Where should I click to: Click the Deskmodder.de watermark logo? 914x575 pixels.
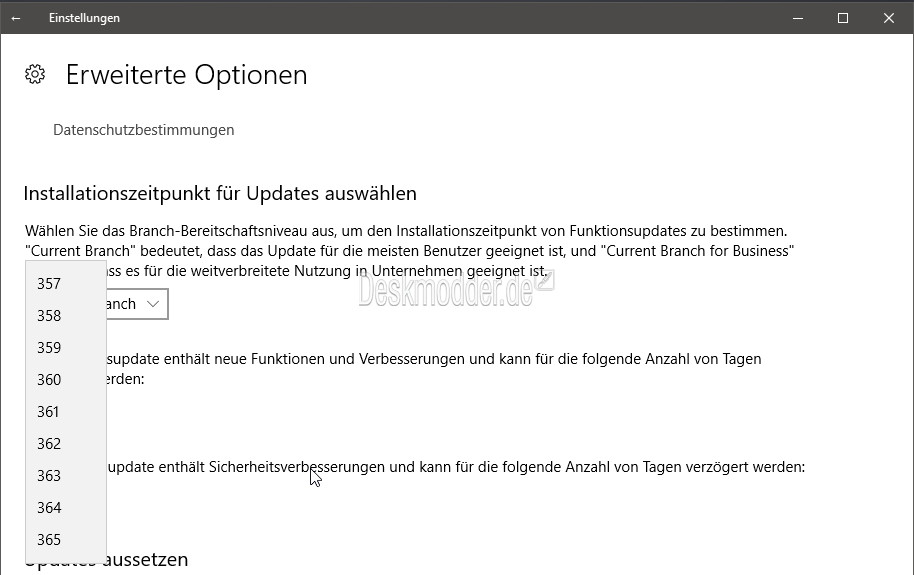pos(456,289)
